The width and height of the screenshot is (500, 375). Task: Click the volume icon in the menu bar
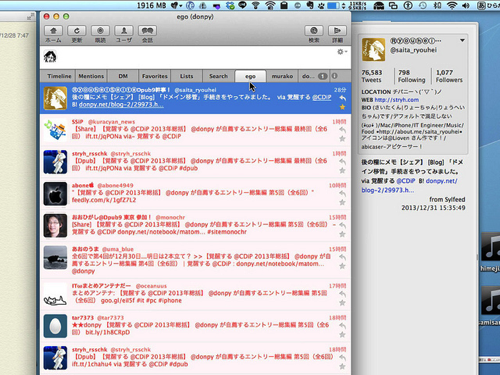coord(466,5)
